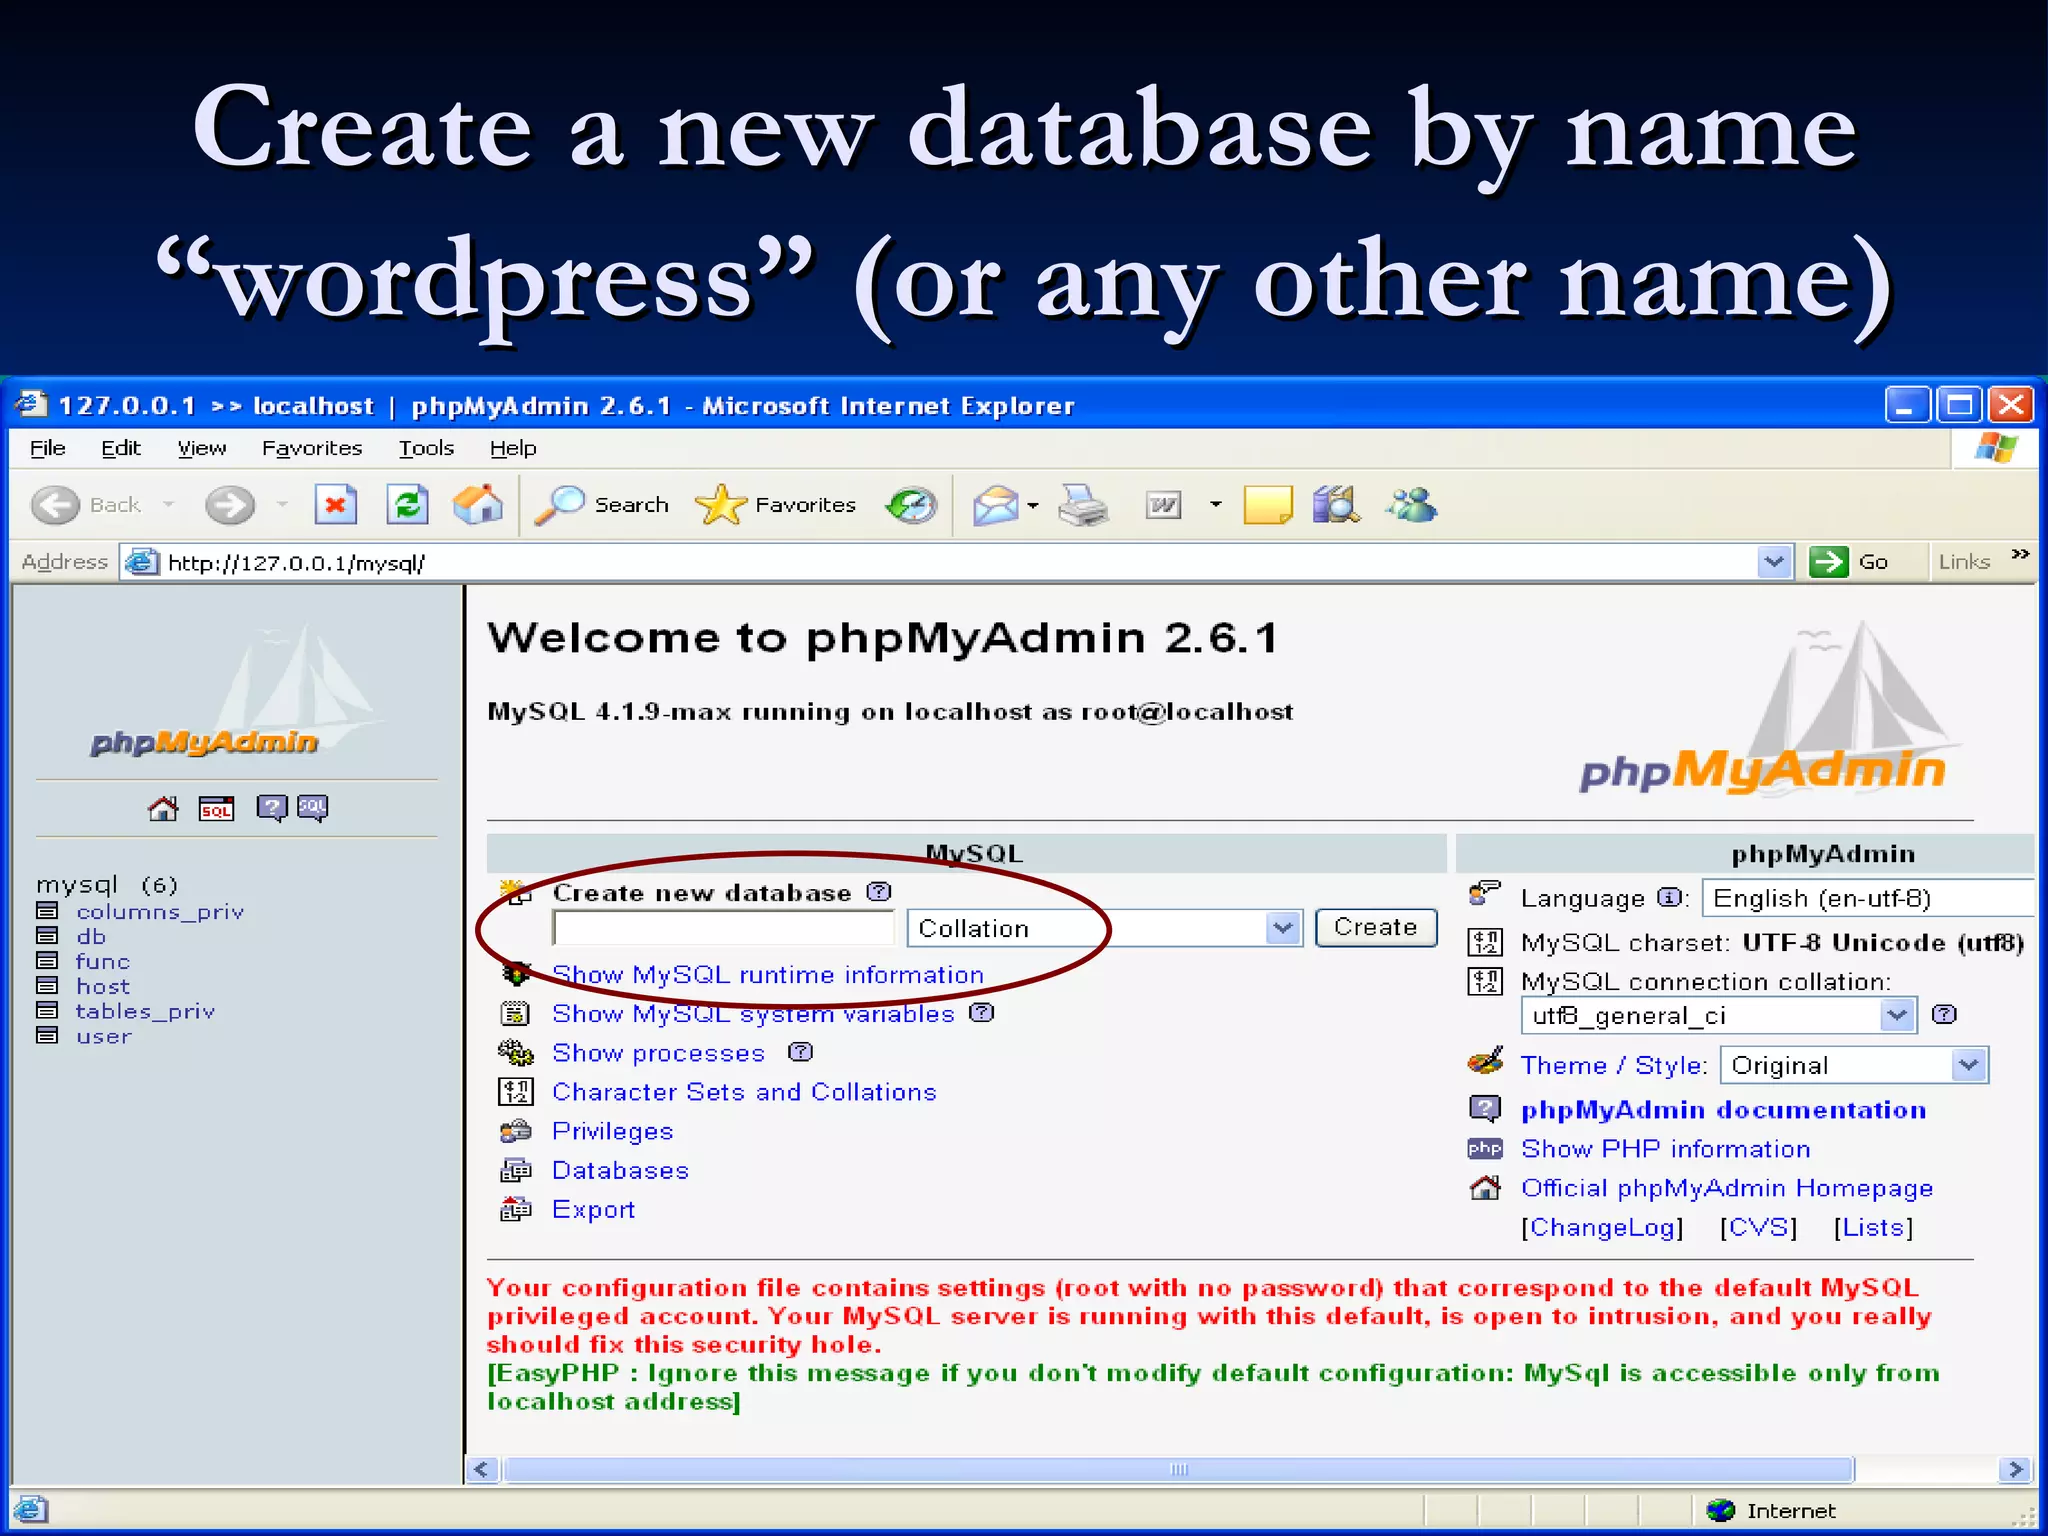The width and height of the screenshot is (2048, 1536).
Task: Open Official phpMyAdmin Homepage link
Action: [x=1727, y=1187]
